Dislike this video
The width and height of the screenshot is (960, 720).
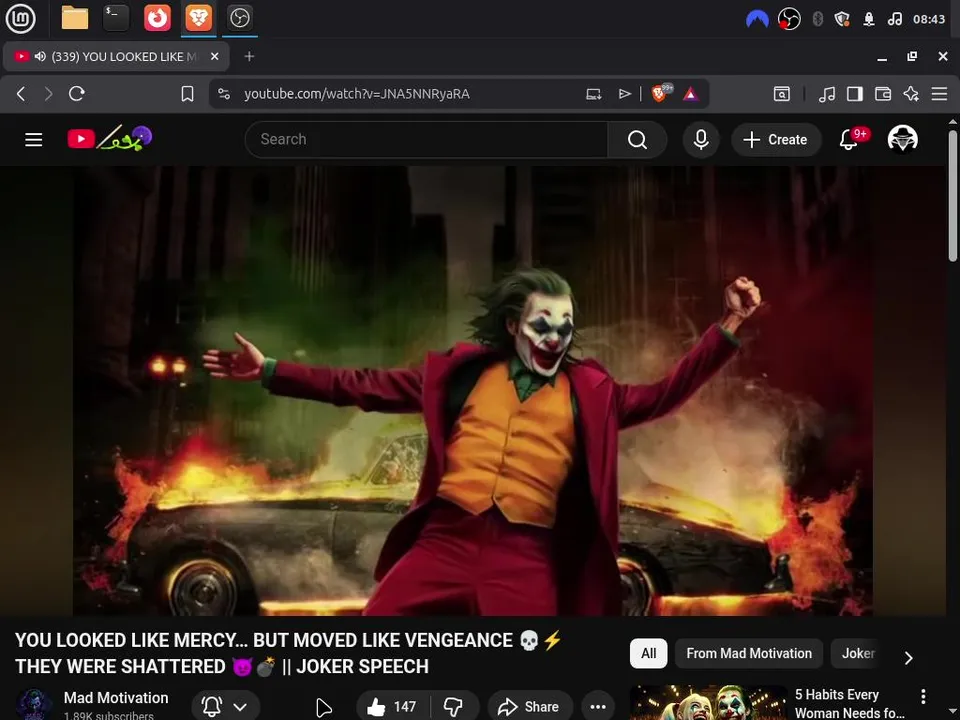[454, 707]
